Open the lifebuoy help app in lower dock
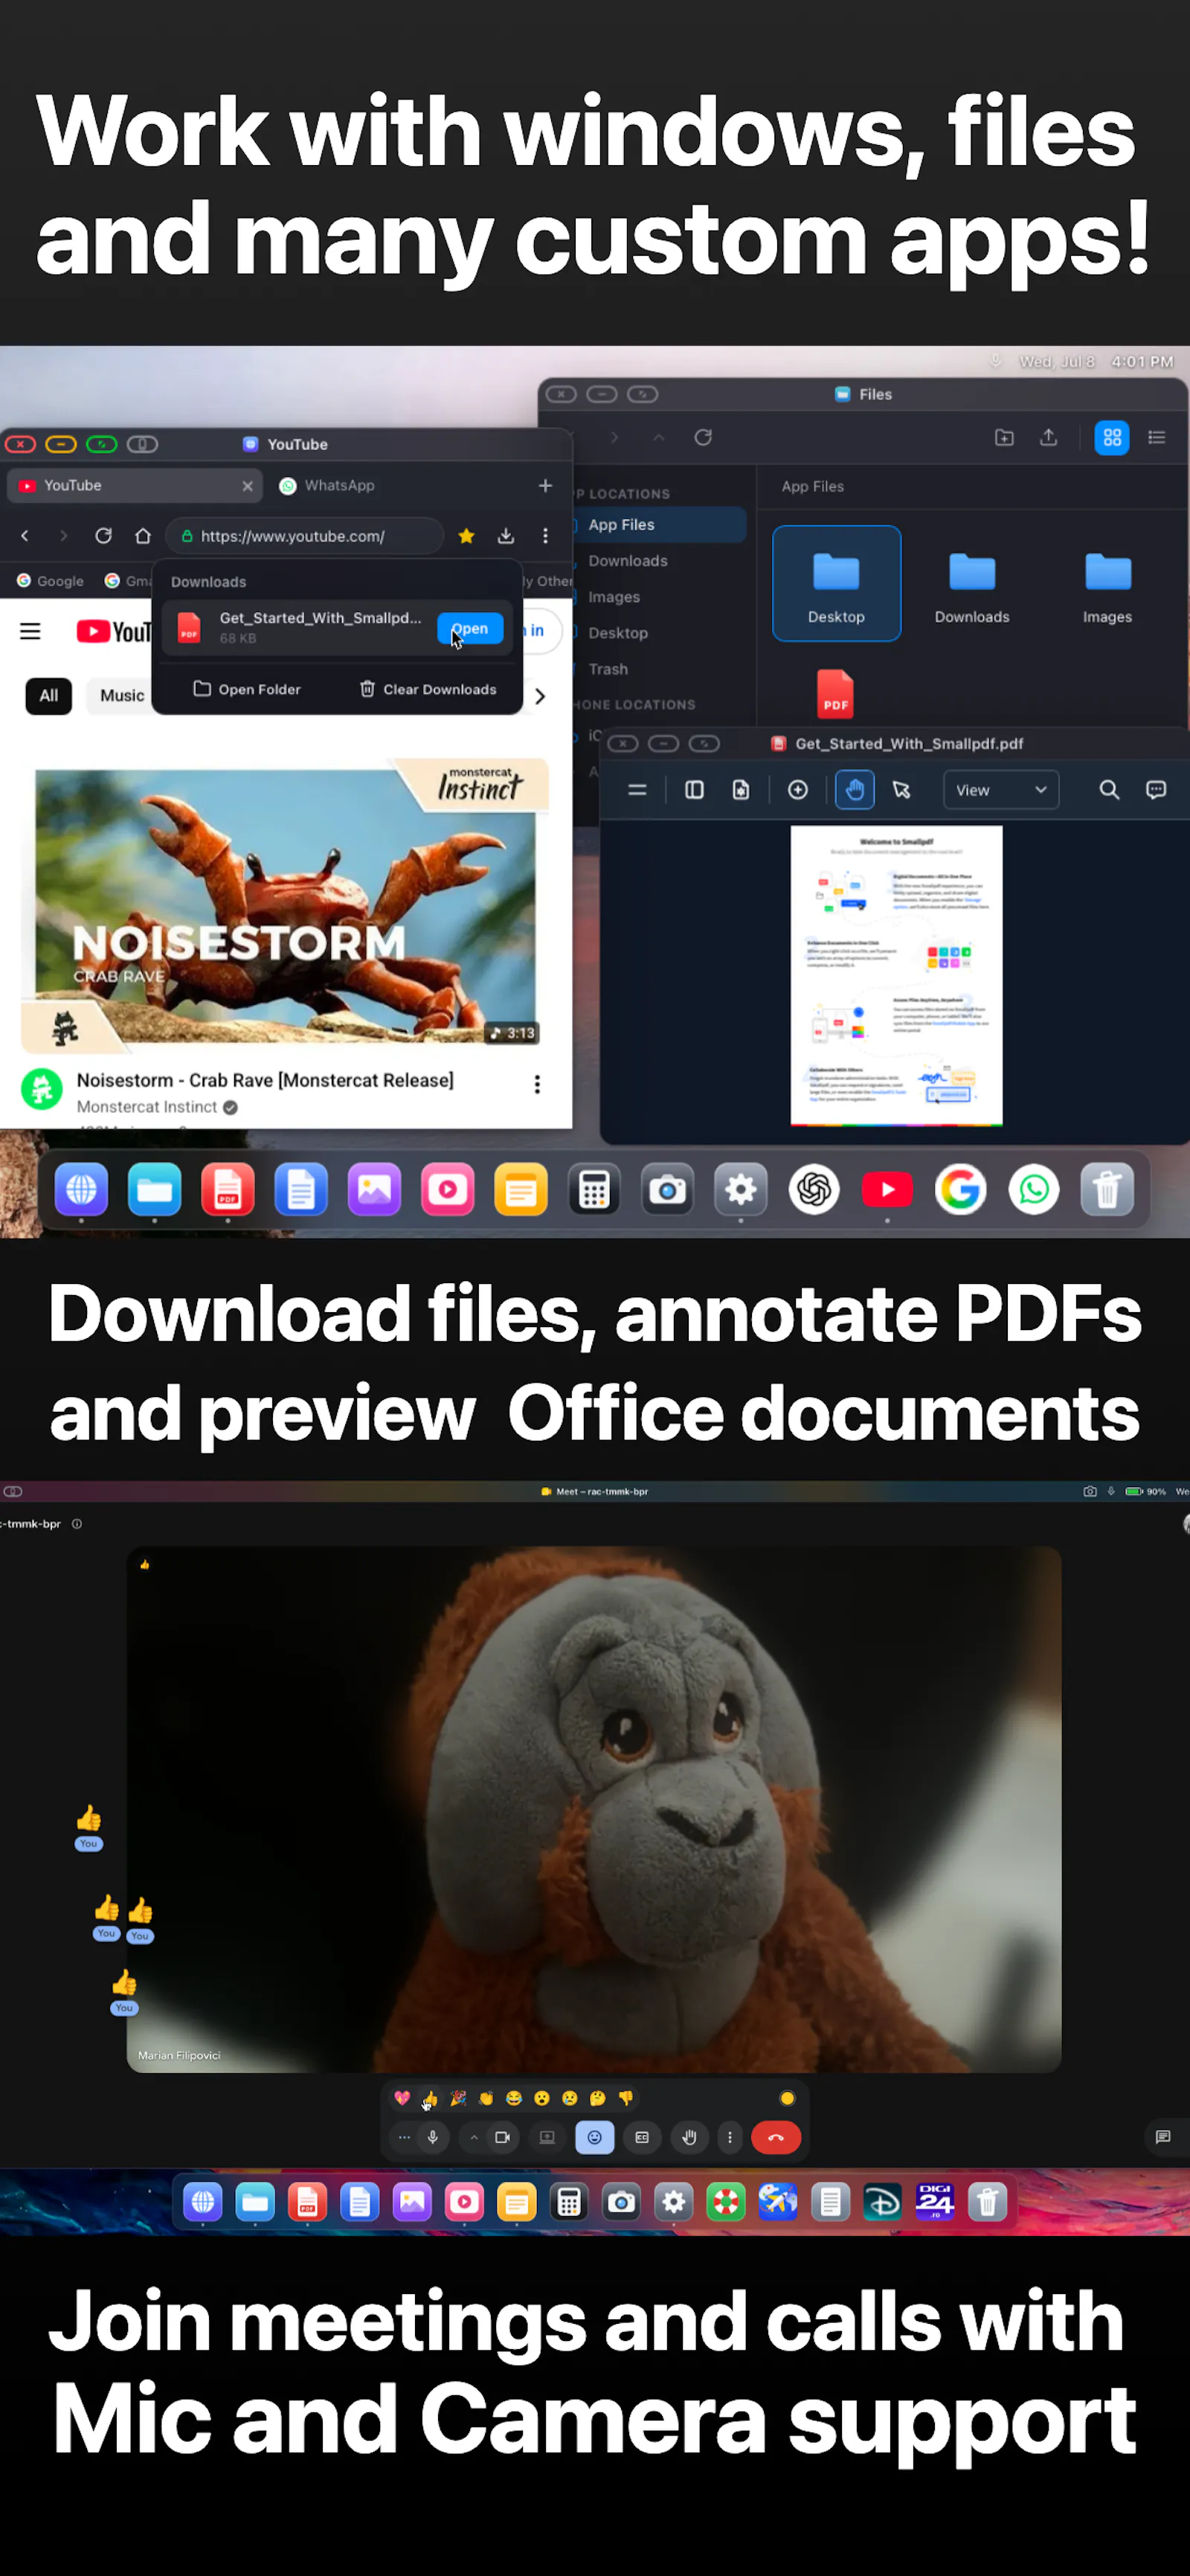This screenshot has width=1190, height=2576. pos(726,2202)
